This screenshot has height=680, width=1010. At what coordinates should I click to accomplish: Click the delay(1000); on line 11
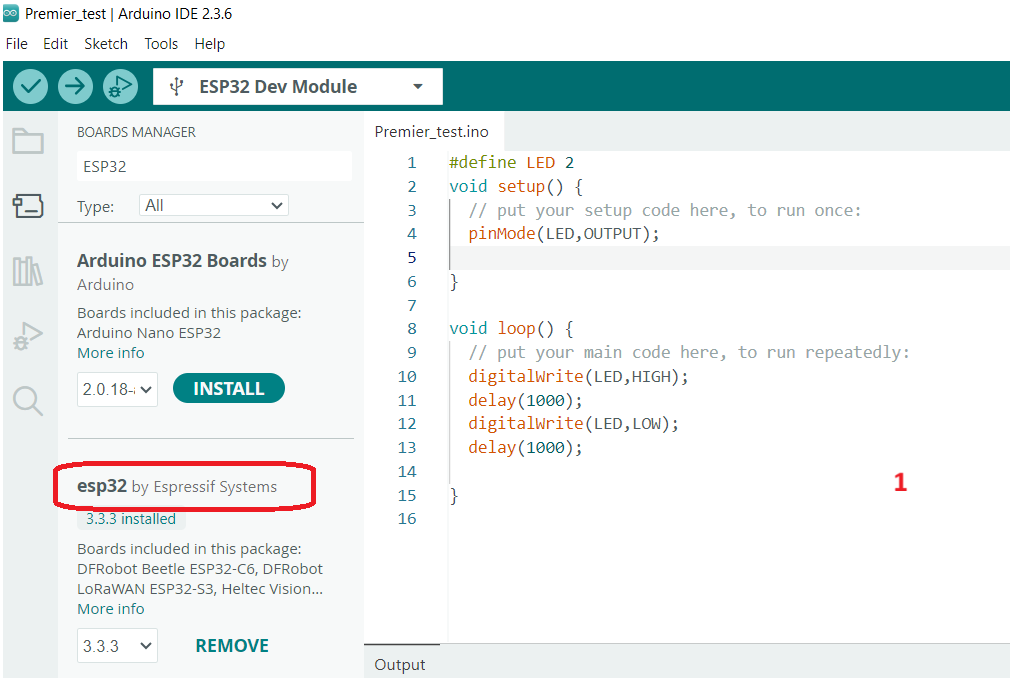525,401
